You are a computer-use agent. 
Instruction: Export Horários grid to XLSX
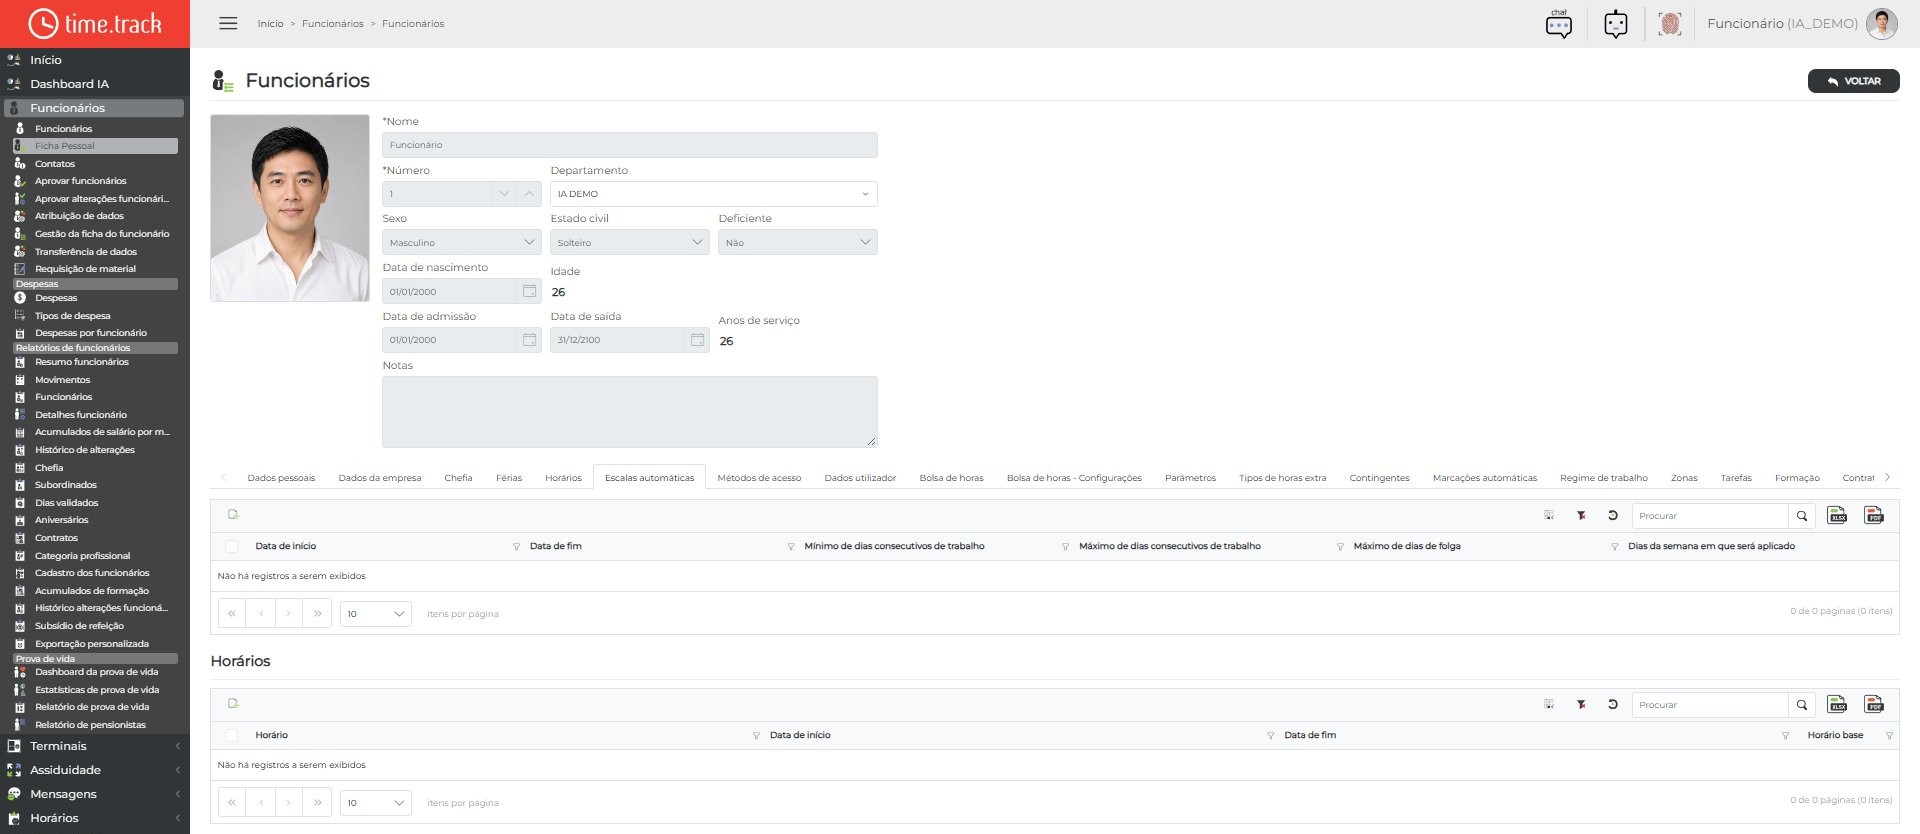point(1837,704)
